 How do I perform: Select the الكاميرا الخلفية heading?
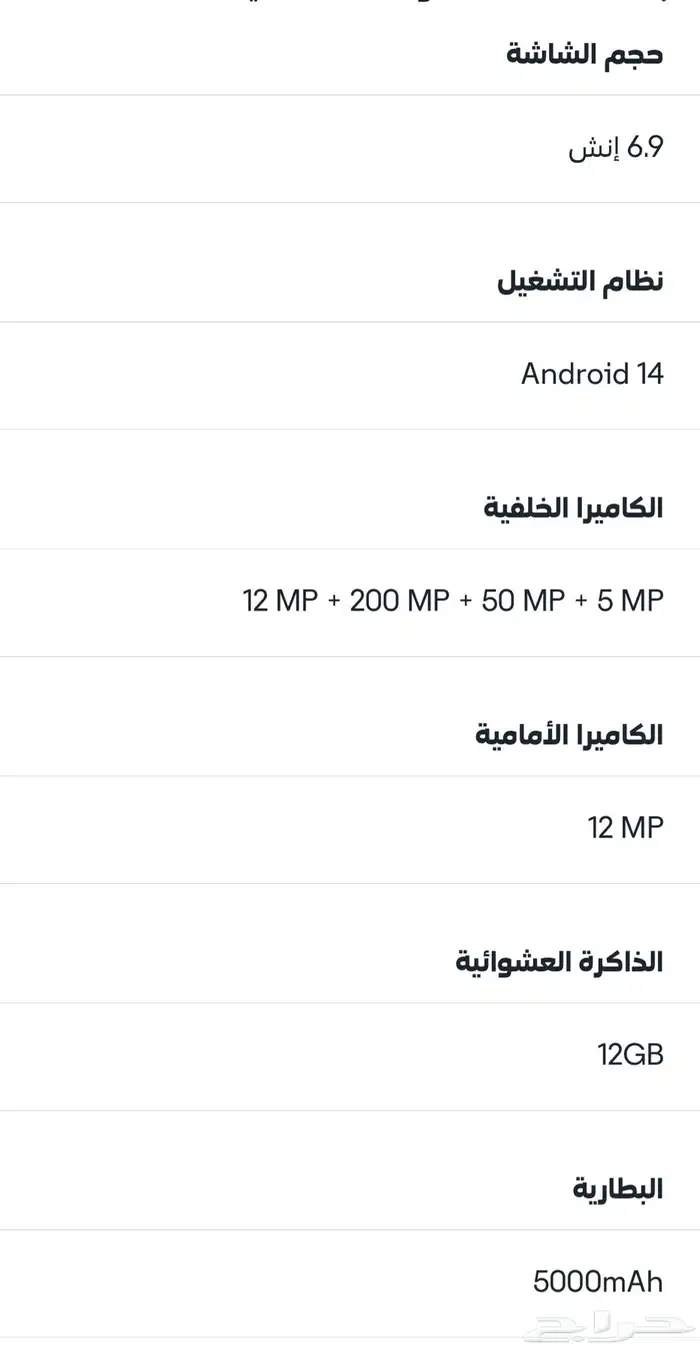(x=573, y=507)
